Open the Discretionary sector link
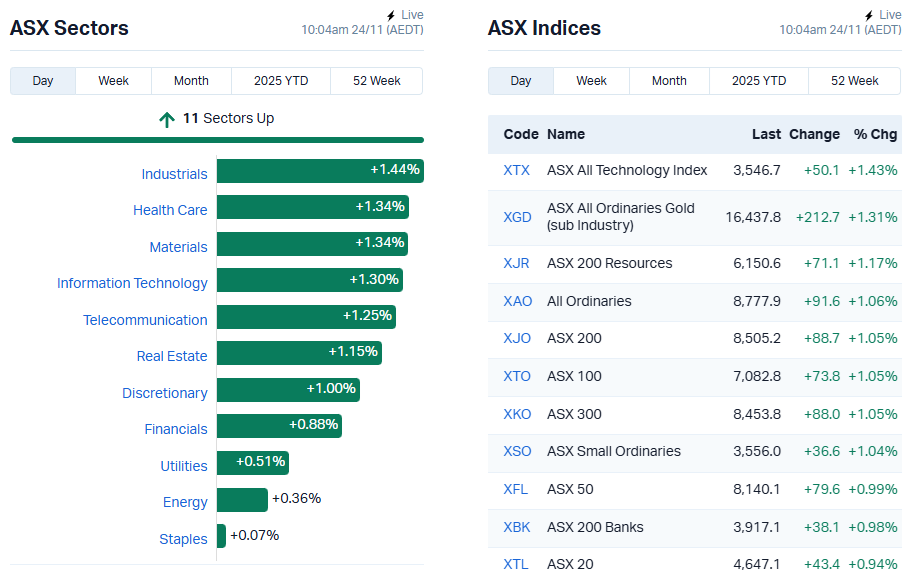Image resolution: width=911 pixels, height=581 pixels. 164,393
